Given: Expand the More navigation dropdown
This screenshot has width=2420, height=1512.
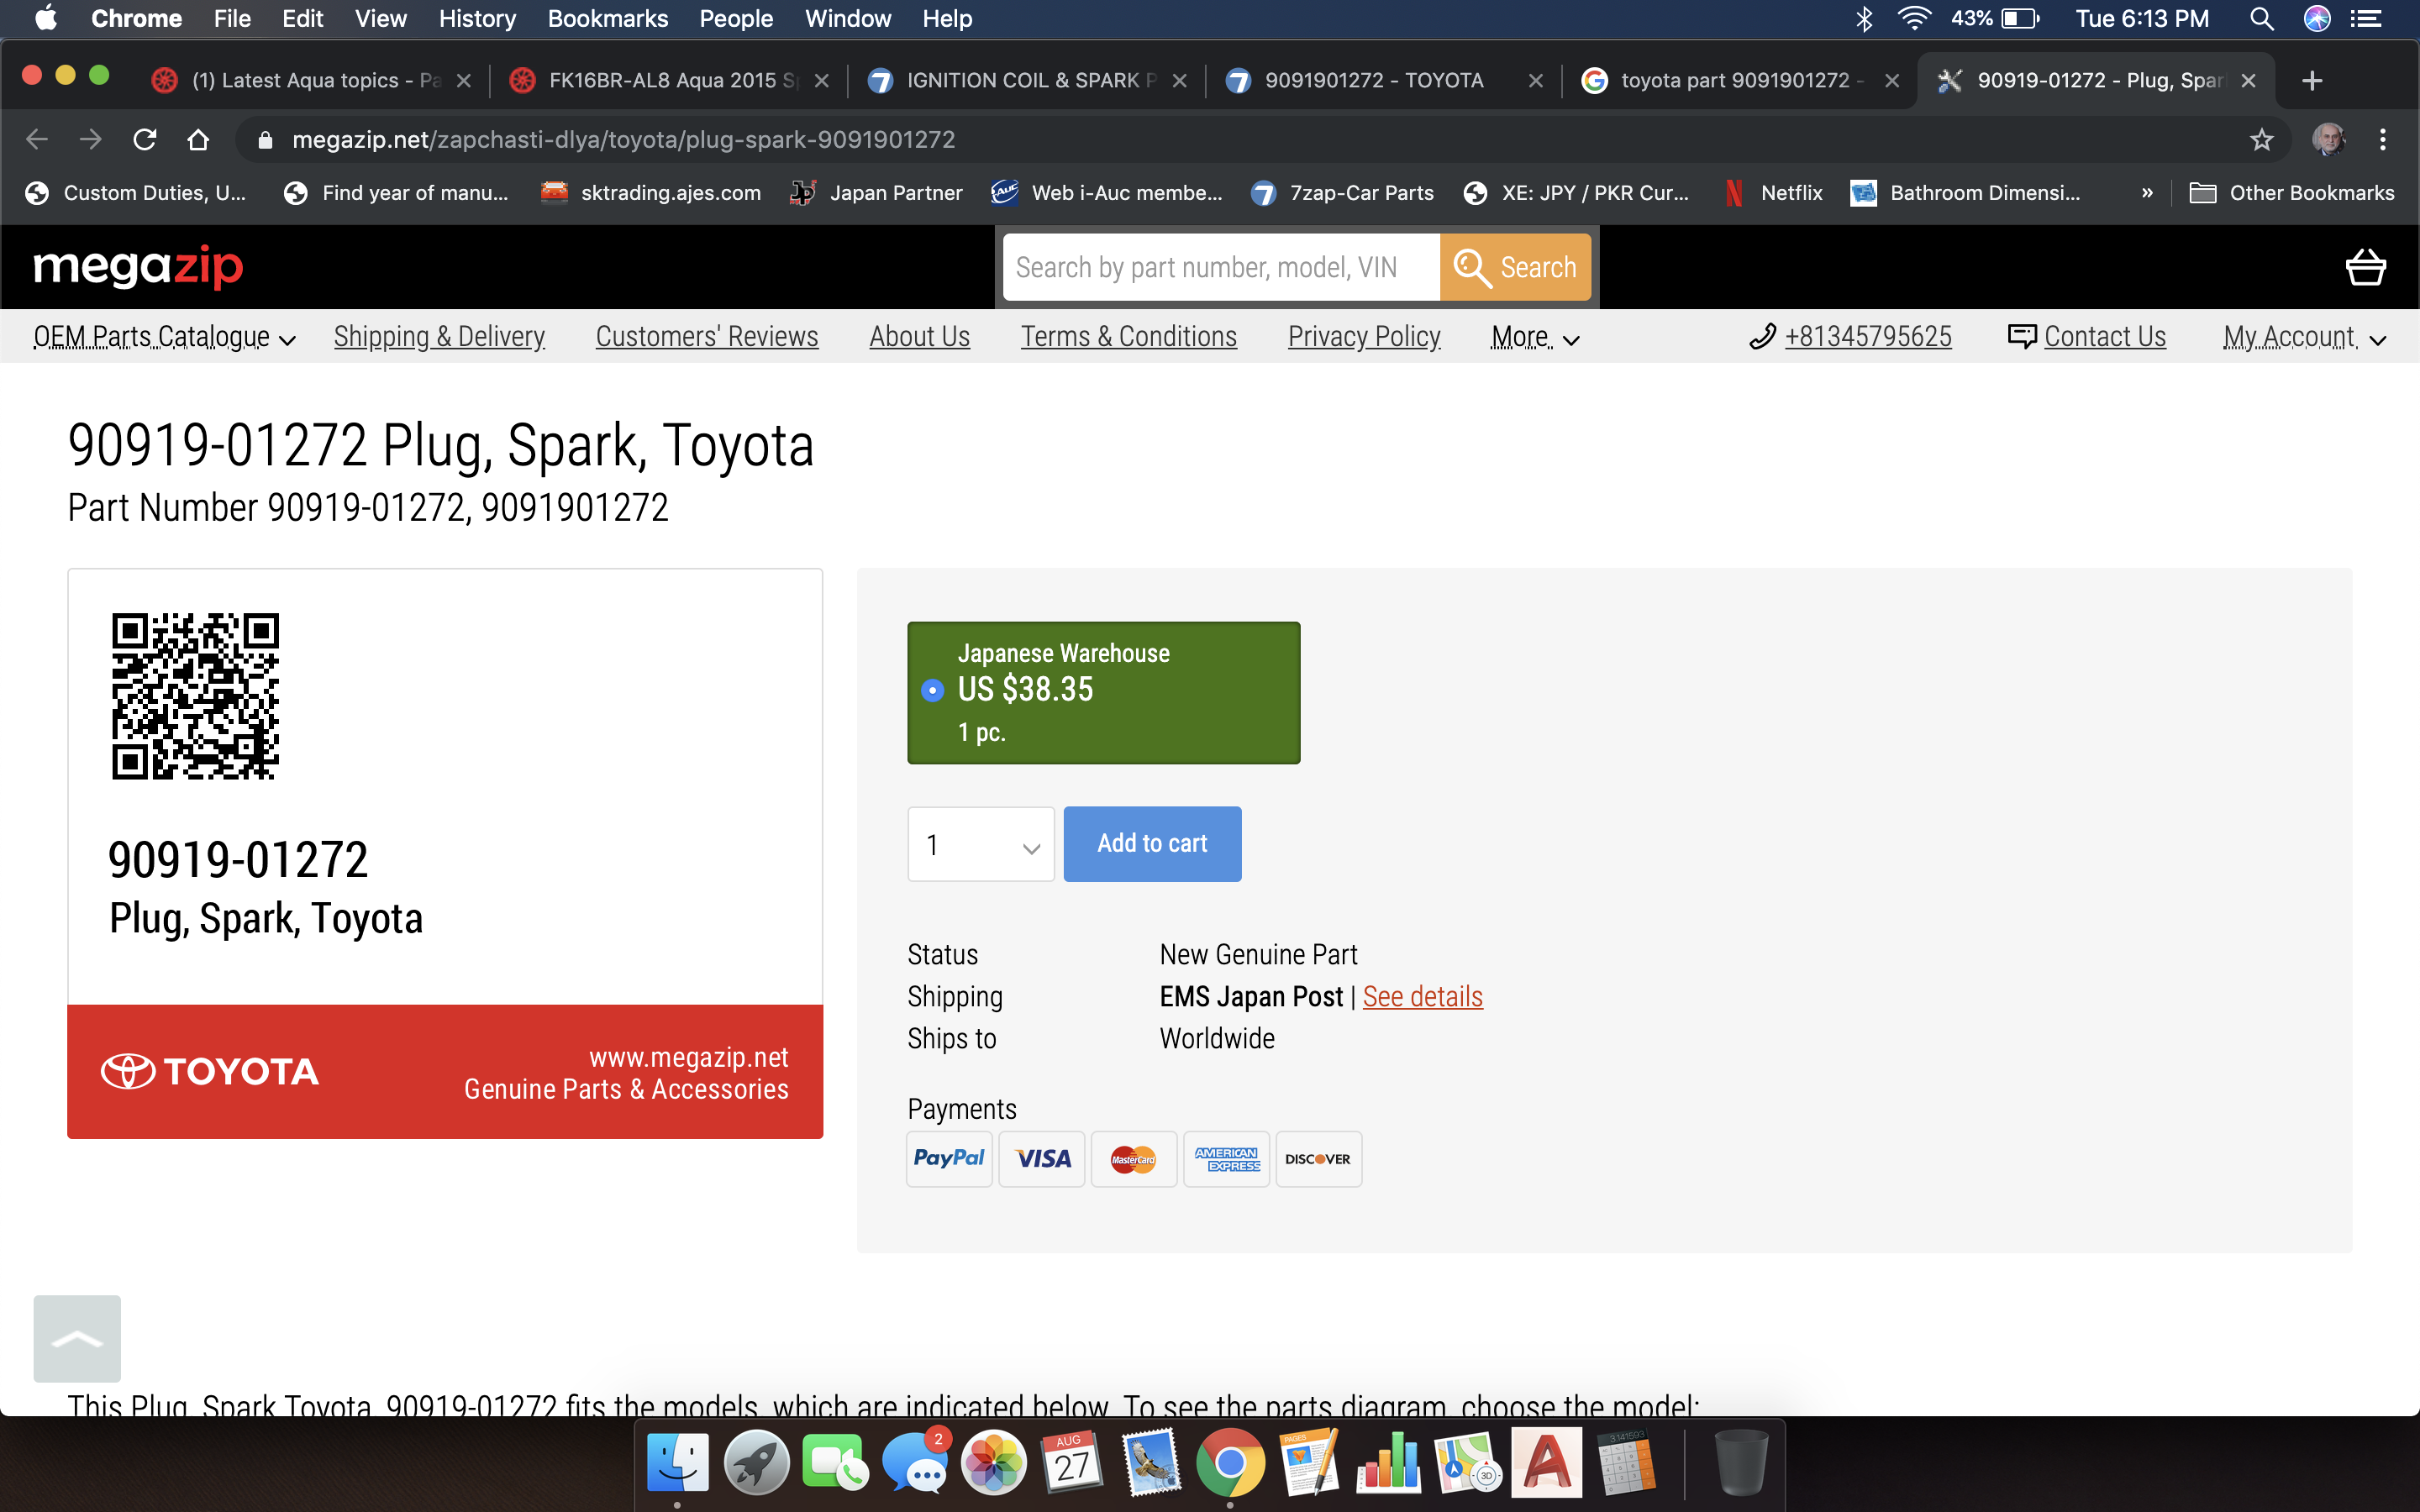Looking at the screenshot, I should pyautogui.click(x=1535, y=337).
